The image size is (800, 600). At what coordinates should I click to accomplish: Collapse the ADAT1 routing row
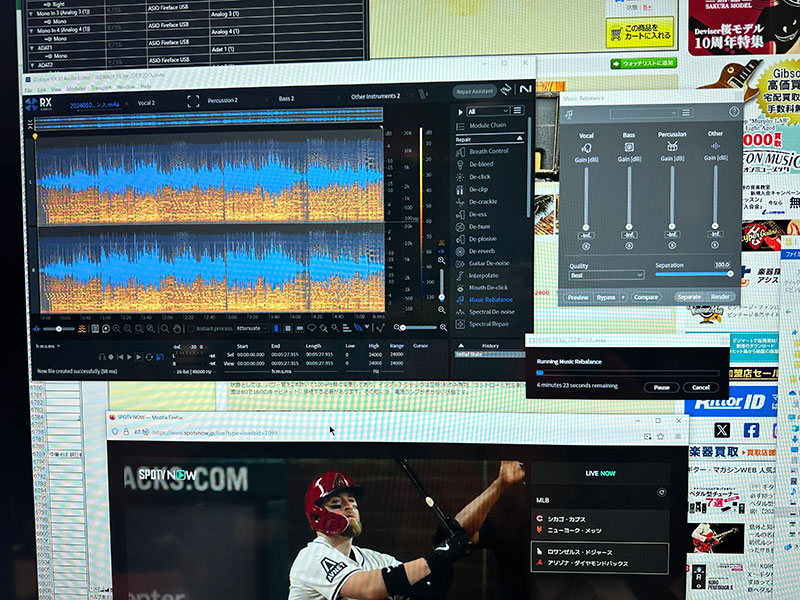[32, 48]
